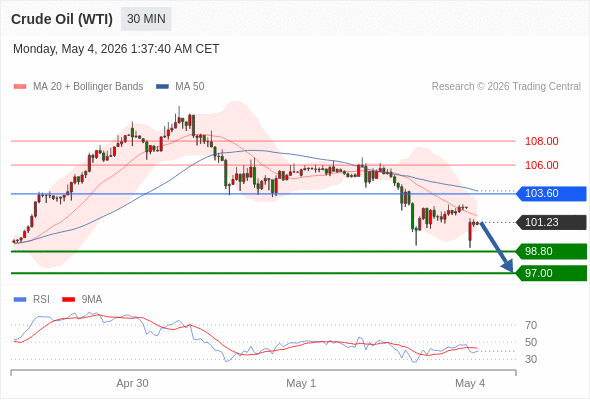
Task: Click the green 98.80 support price tag
Action: tap(551, 251)
